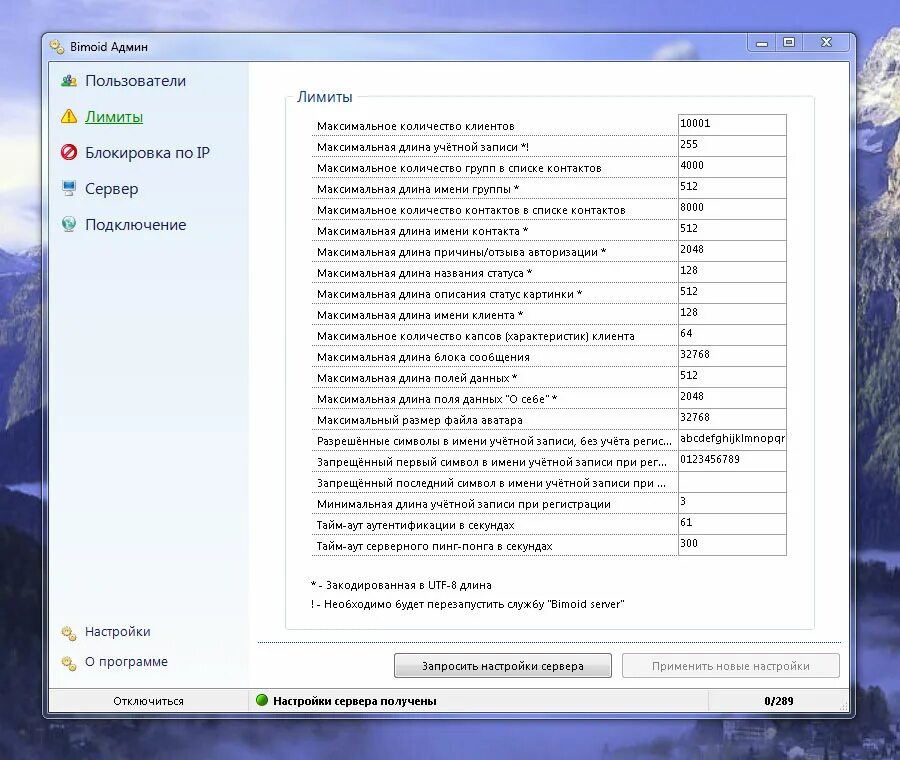Viewport: 900px width, 760px height.
Task: Open the Пользователи section
Action: click(x=135, y=81)
